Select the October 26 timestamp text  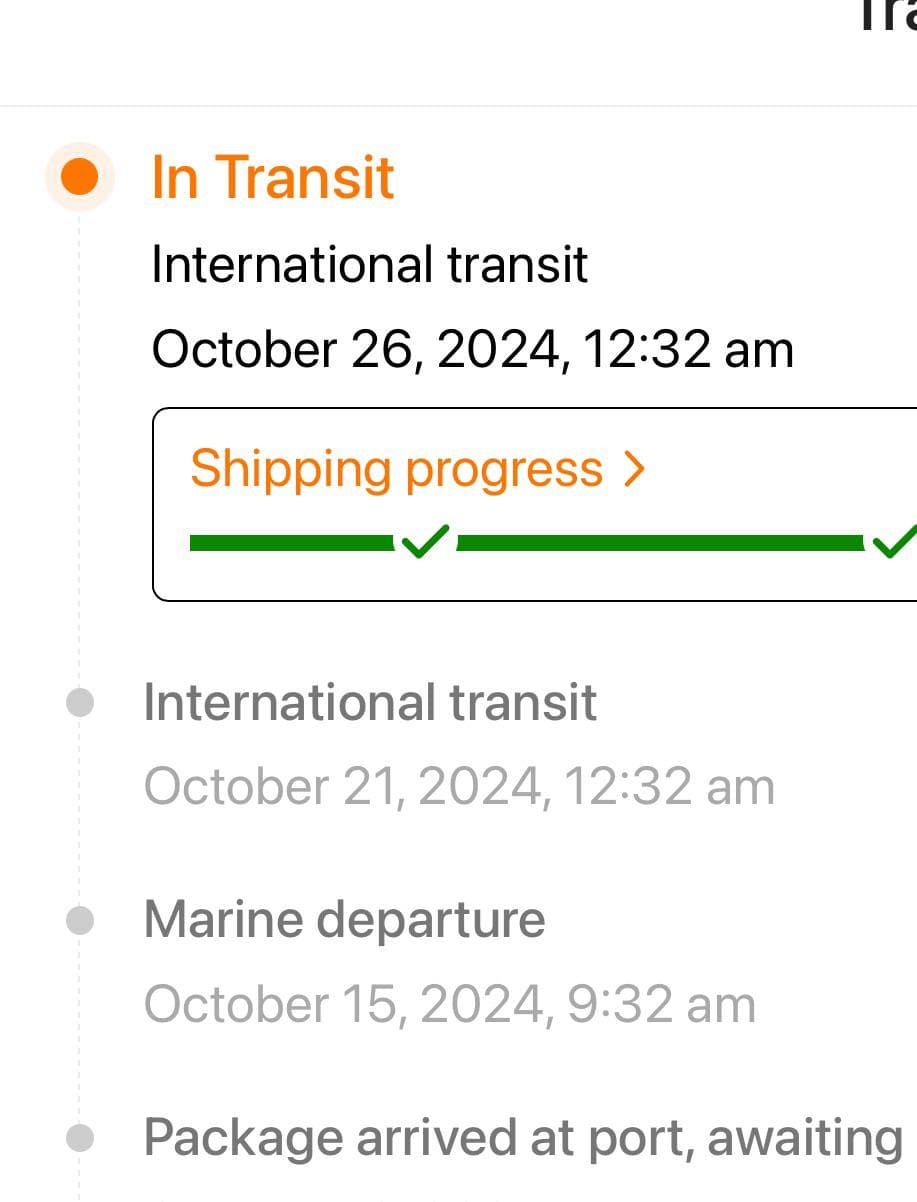point(471,349)
